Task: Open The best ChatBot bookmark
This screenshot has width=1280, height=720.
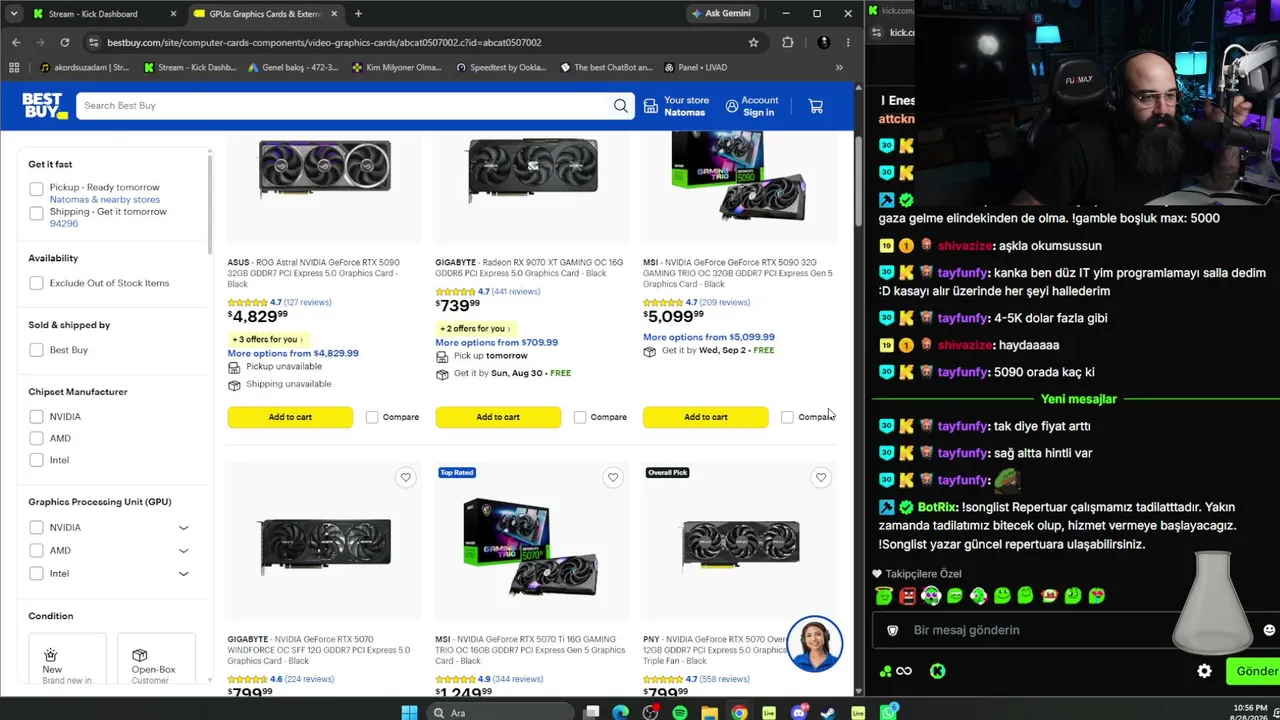Action: (606, 67)
